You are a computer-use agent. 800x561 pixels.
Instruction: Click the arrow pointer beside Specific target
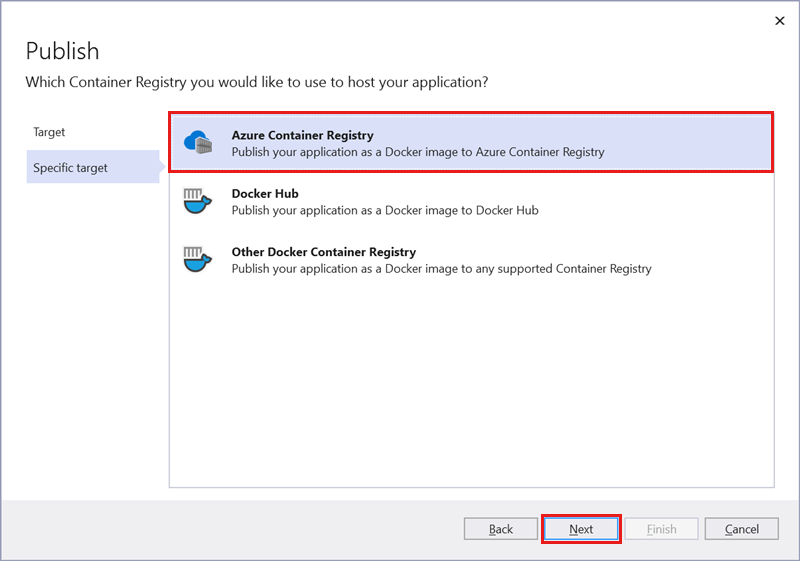coord(163,167)
